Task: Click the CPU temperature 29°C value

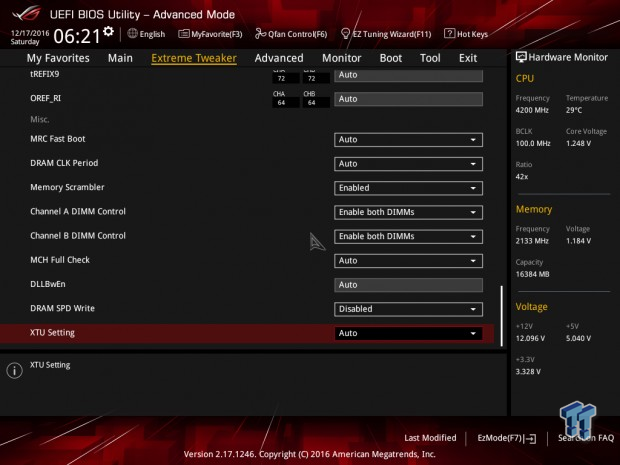Action: point(574,110)
